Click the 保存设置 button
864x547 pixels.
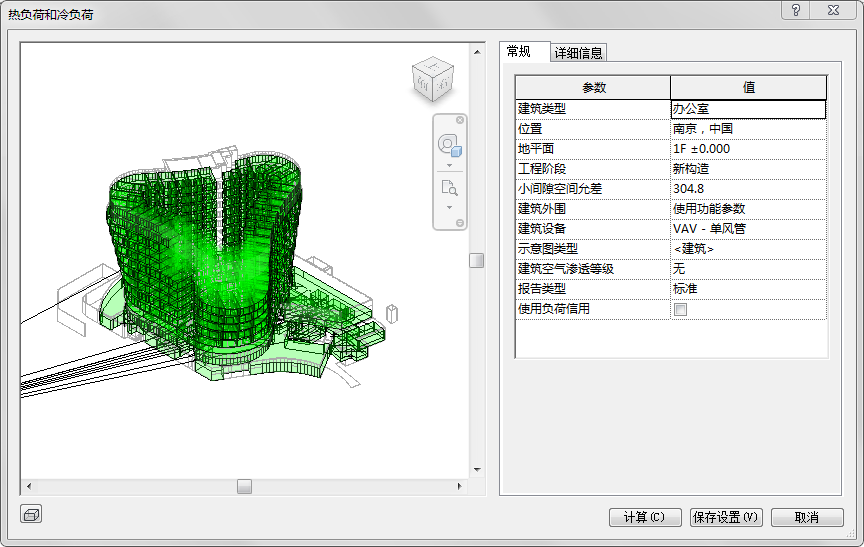pos(727,517)
